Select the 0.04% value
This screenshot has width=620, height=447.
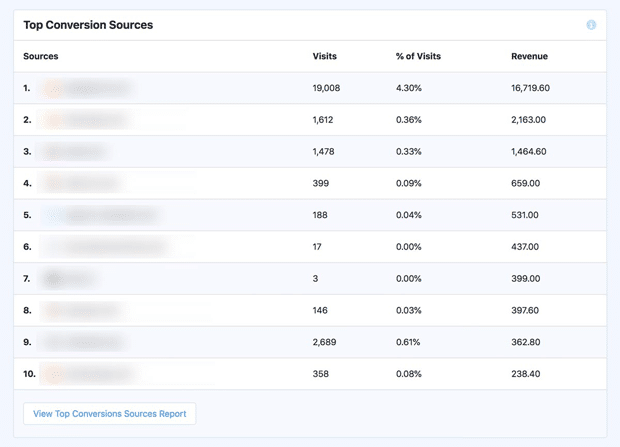[x=409, y=215]
